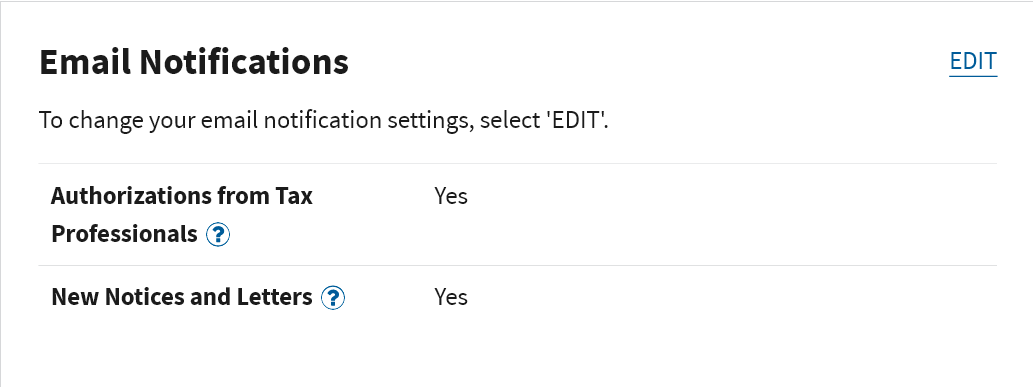1033x387 pixels.
Task: Click the divider line above New Notices row
Action: [518, 266]
